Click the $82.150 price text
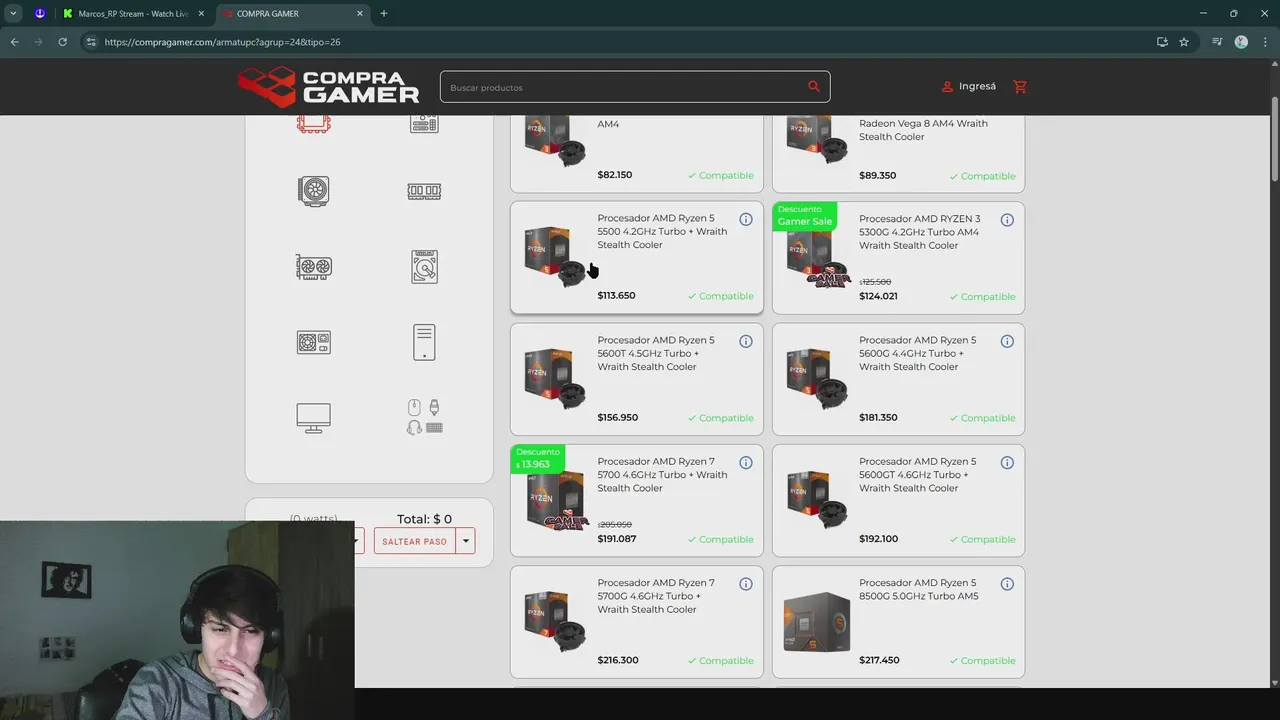This screenshot has width=1280, height=720. [615, 175]
